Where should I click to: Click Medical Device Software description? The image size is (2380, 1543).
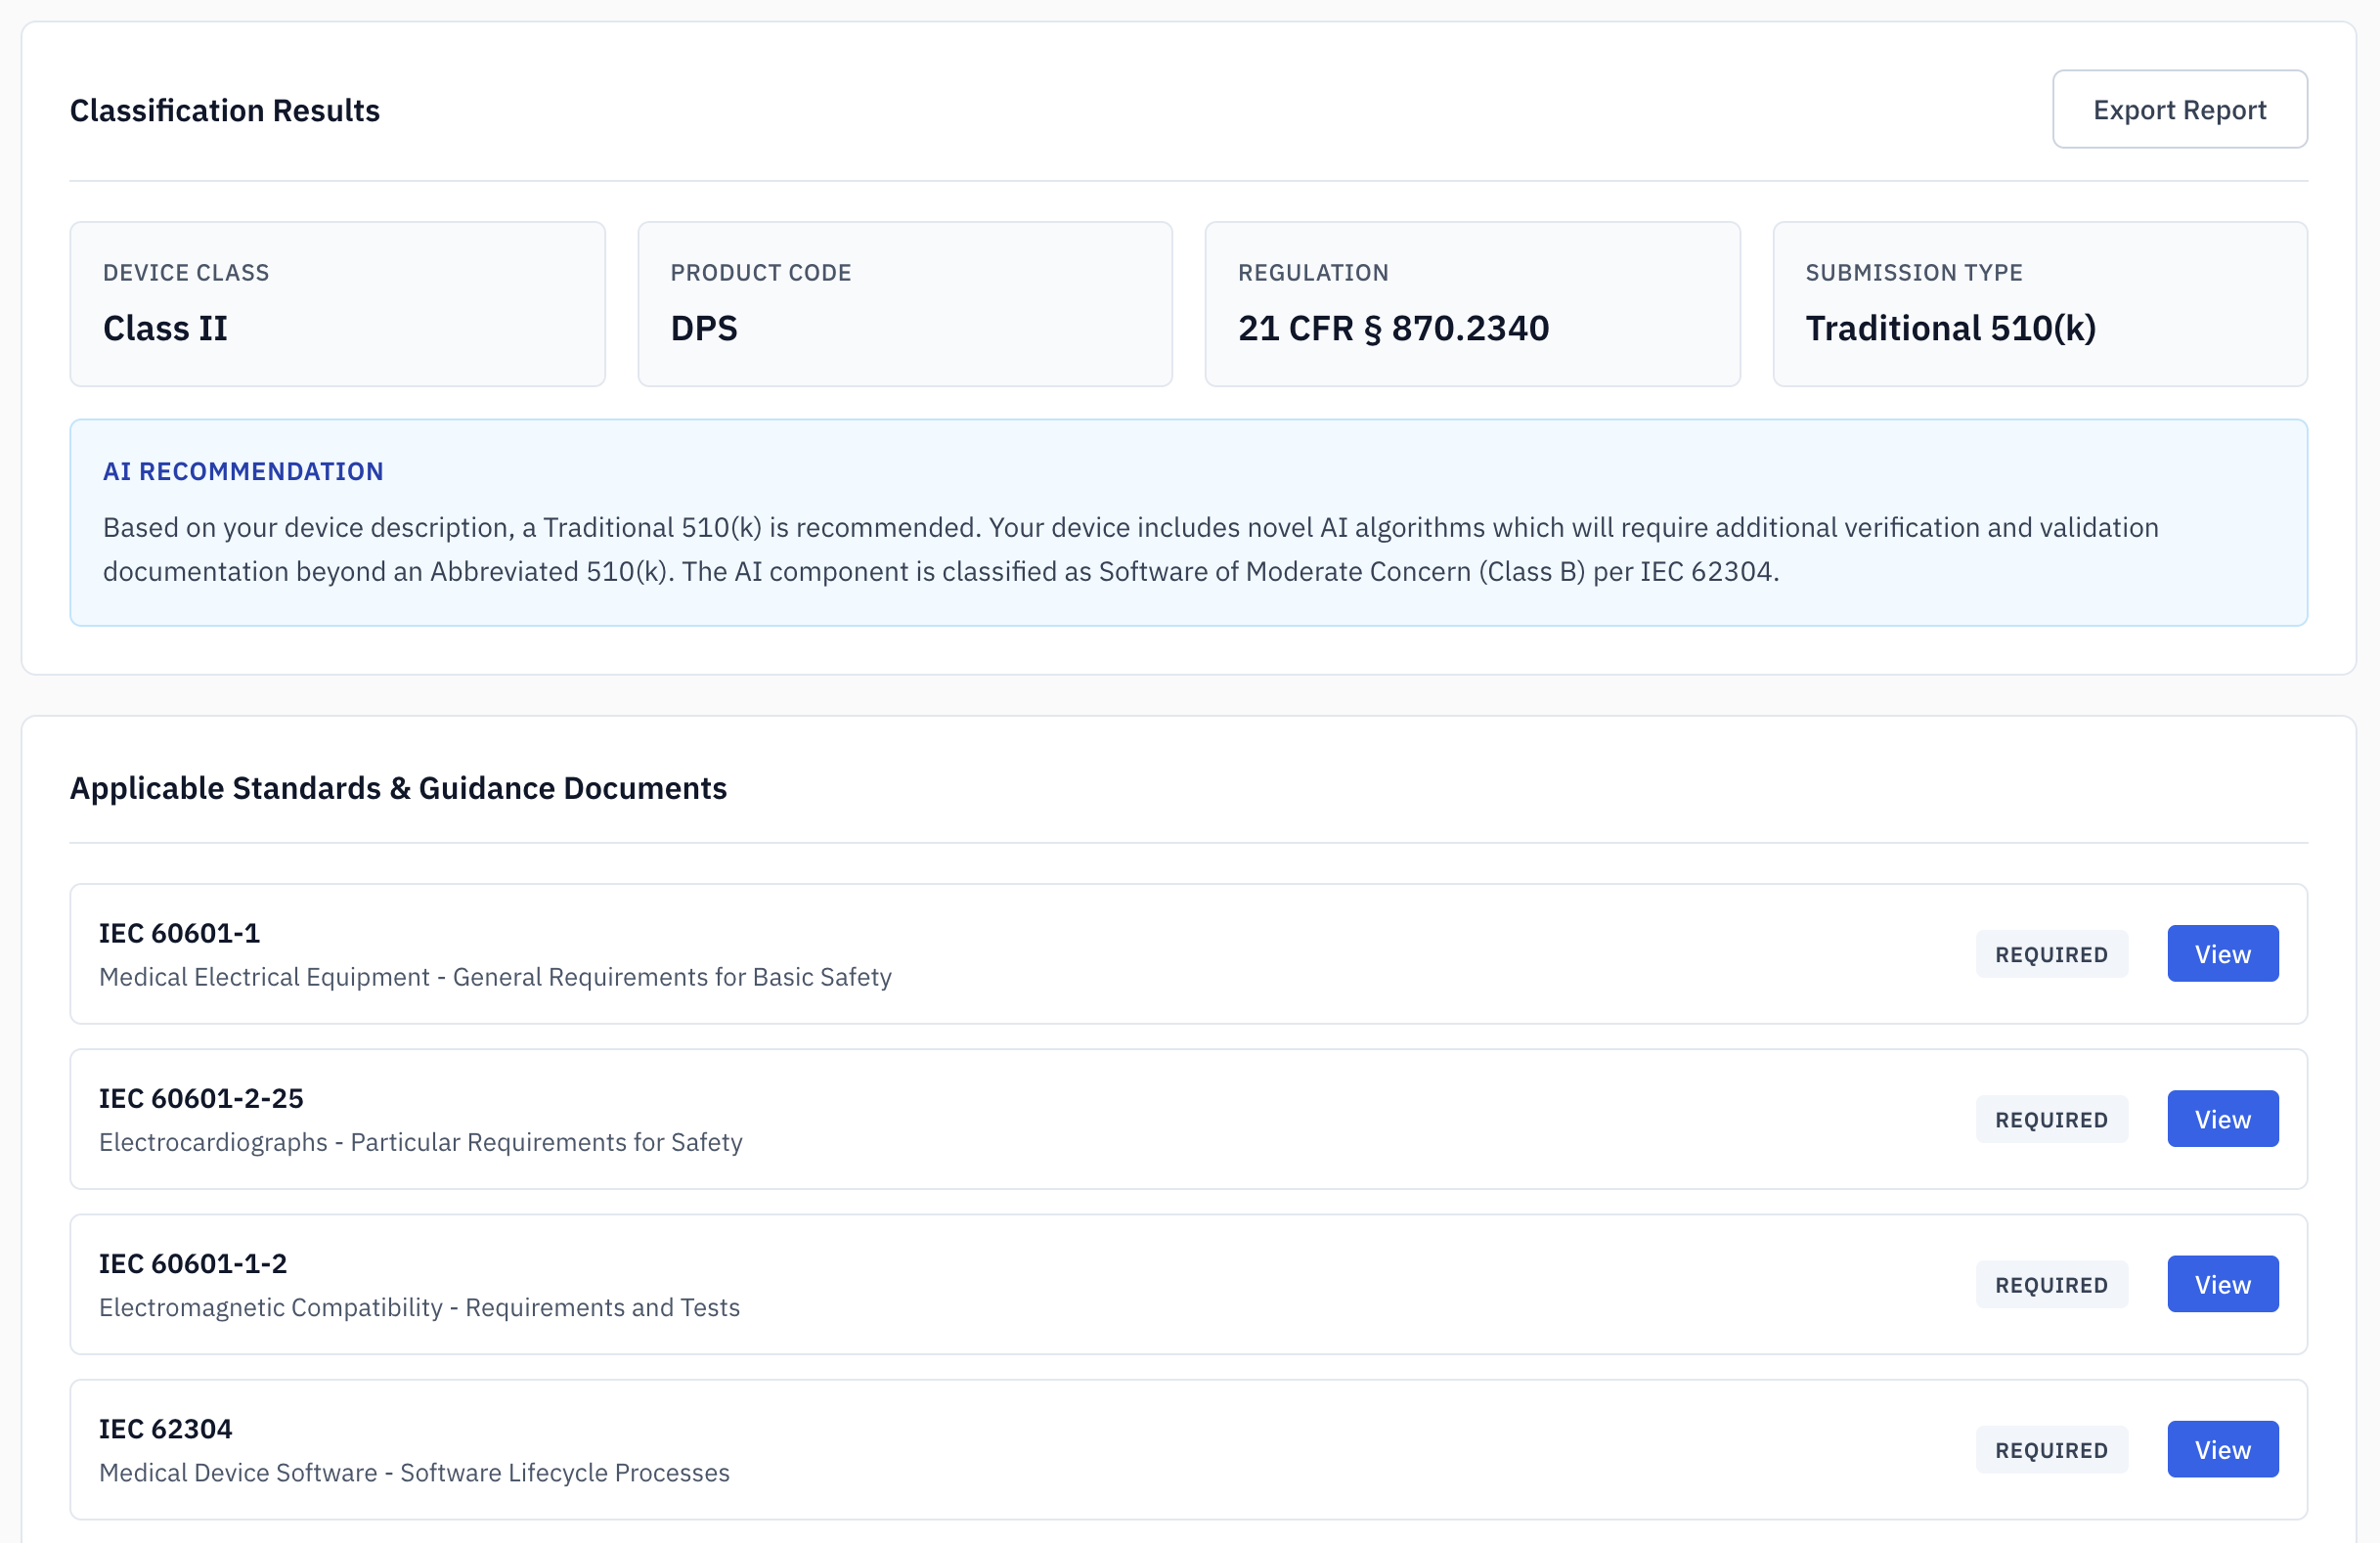(414, 1472)
